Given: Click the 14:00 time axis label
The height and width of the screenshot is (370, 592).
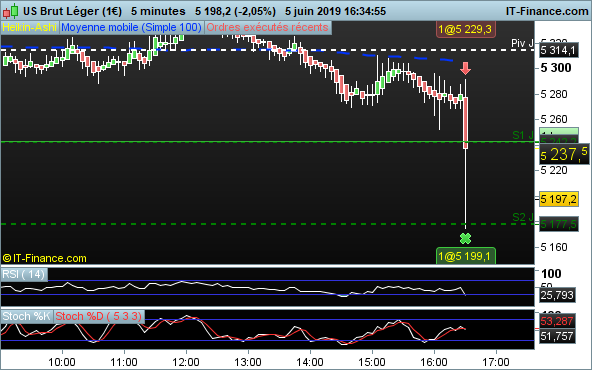Looking at the screenshot, I should (x=310, y=362).
